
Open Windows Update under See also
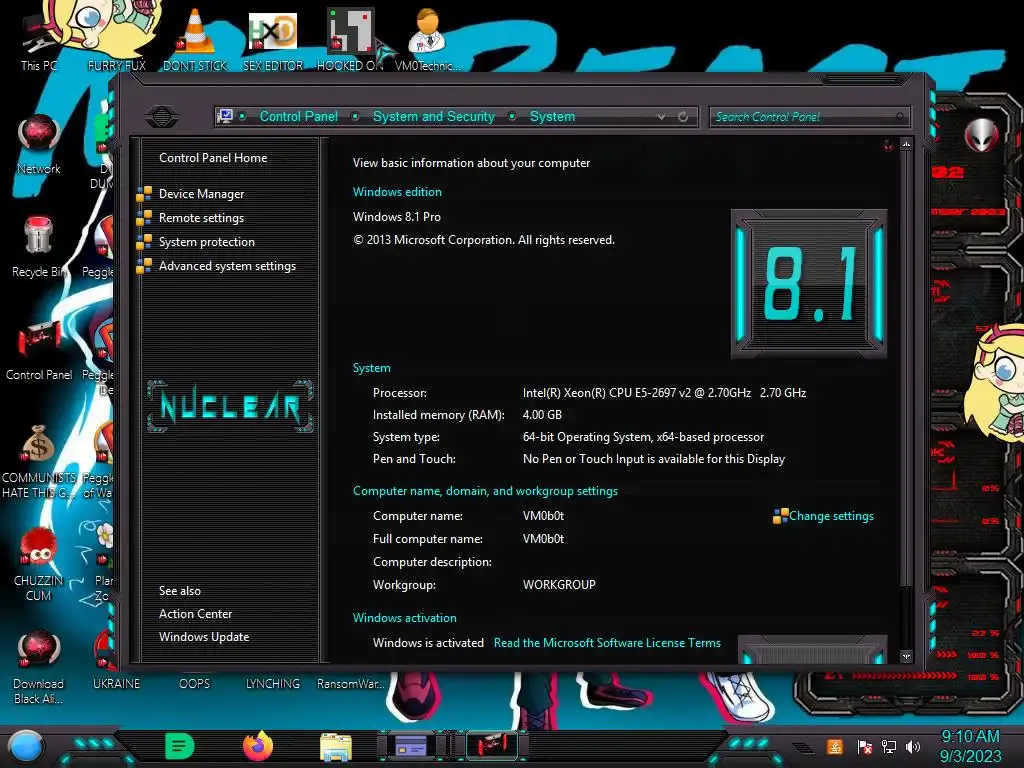[204, 637]
